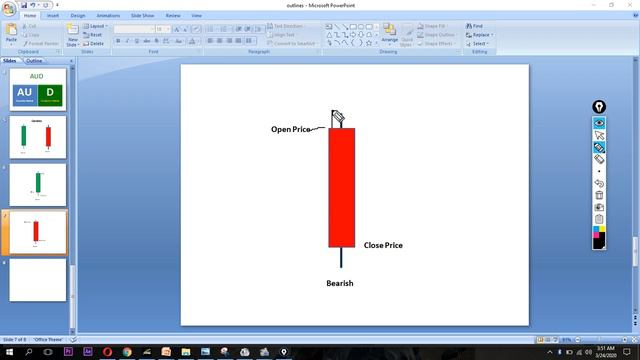This screenshot has height=360, width=640.
Task: Toggle Text Shadow formatting
Action: [x=156, y=41]
